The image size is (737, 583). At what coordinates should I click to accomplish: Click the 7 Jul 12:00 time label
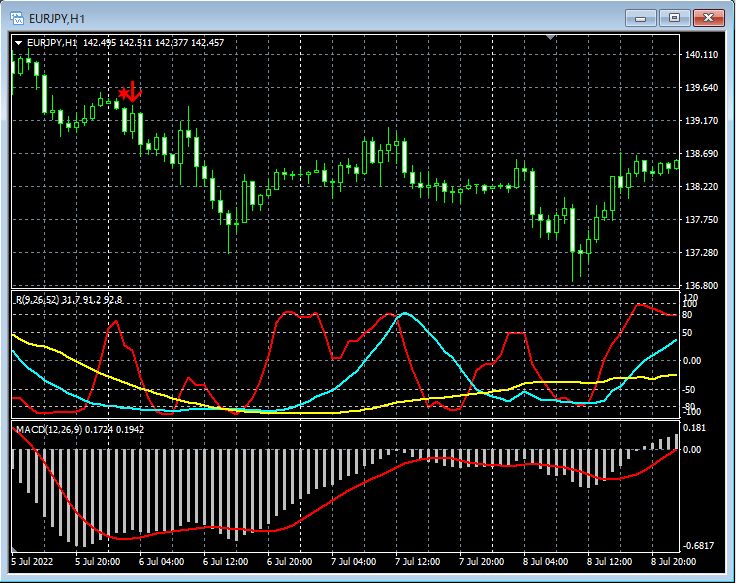pos(418,562)
